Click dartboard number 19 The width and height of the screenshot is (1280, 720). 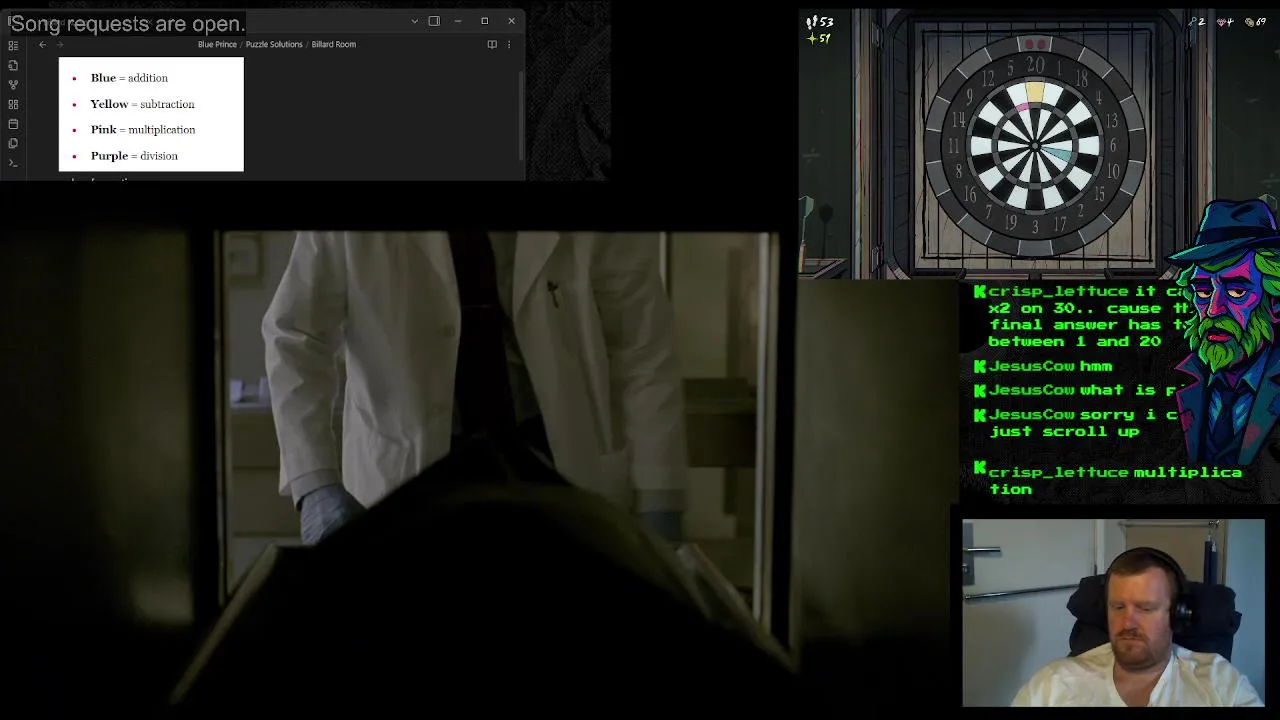(x=1011, y=222)
